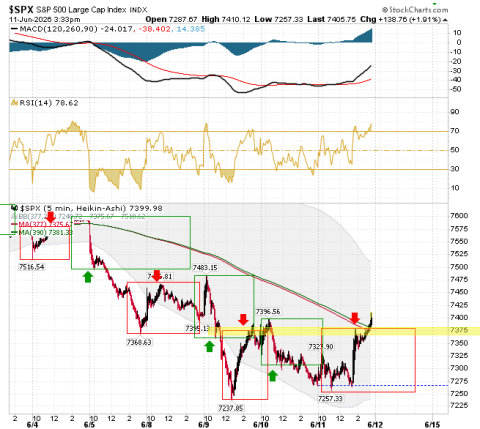The width and height of the screenshot is (480, 429).
Task: Click the 6/4 date axis label
Action: [33, 425]
